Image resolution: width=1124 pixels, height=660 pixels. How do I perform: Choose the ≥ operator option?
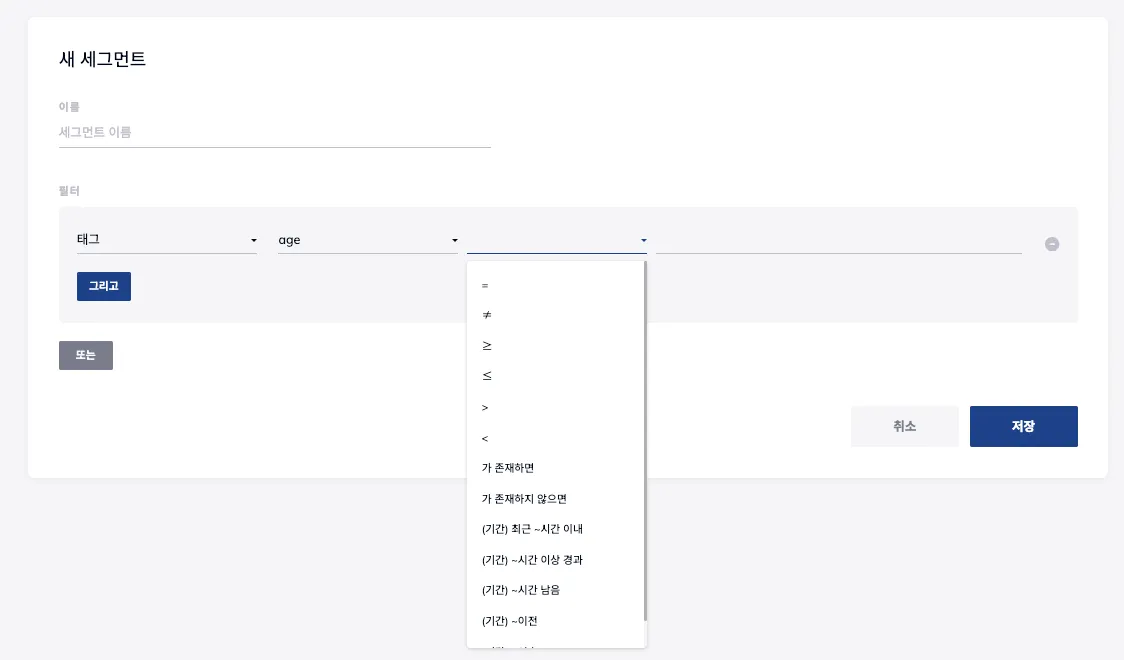(556, 345)
